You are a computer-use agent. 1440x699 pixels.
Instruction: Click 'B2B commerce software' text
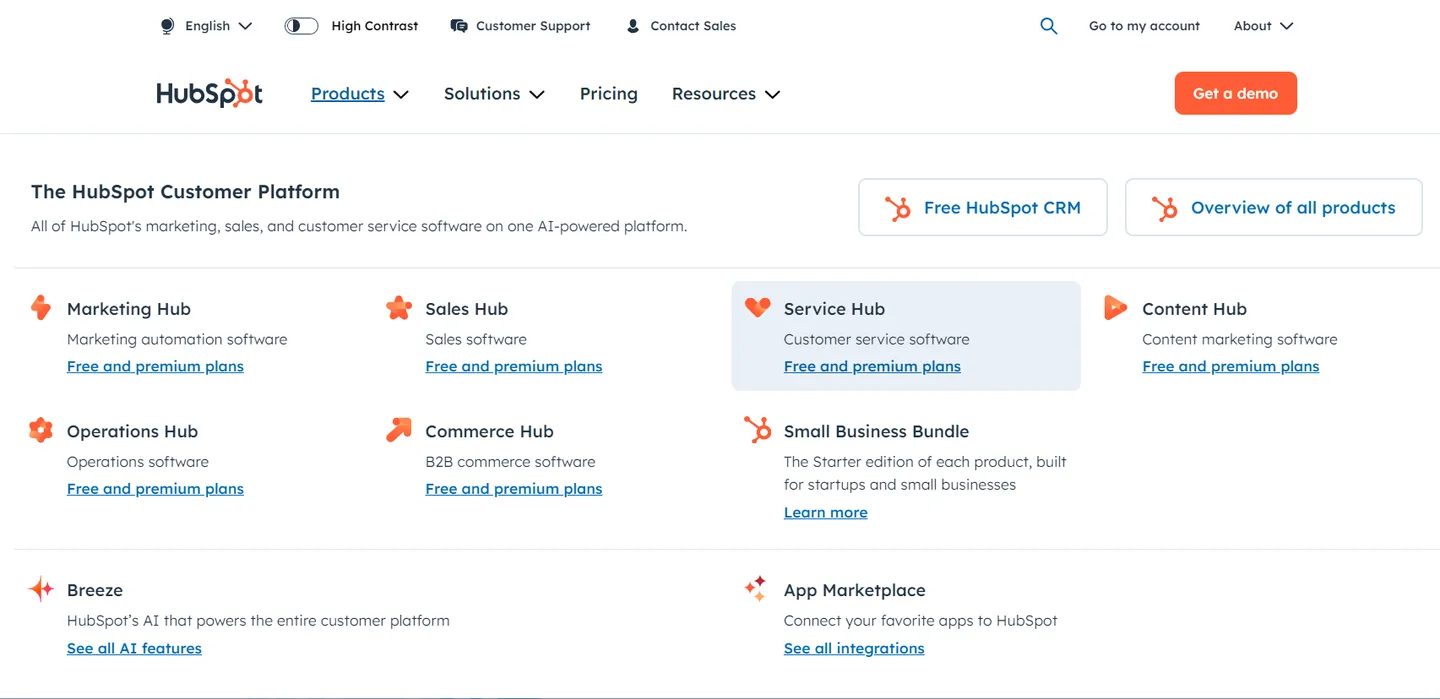point(510,461)
